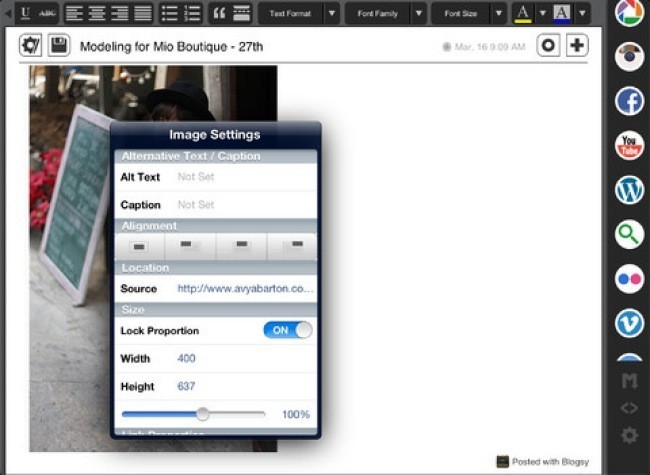The image size is (650, 475).
Task: Select center alignment image option
Action: tap(241, 247)
